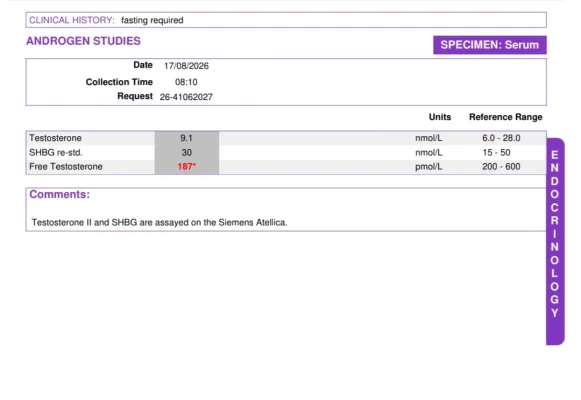Select request number 26-41062027

186,97
